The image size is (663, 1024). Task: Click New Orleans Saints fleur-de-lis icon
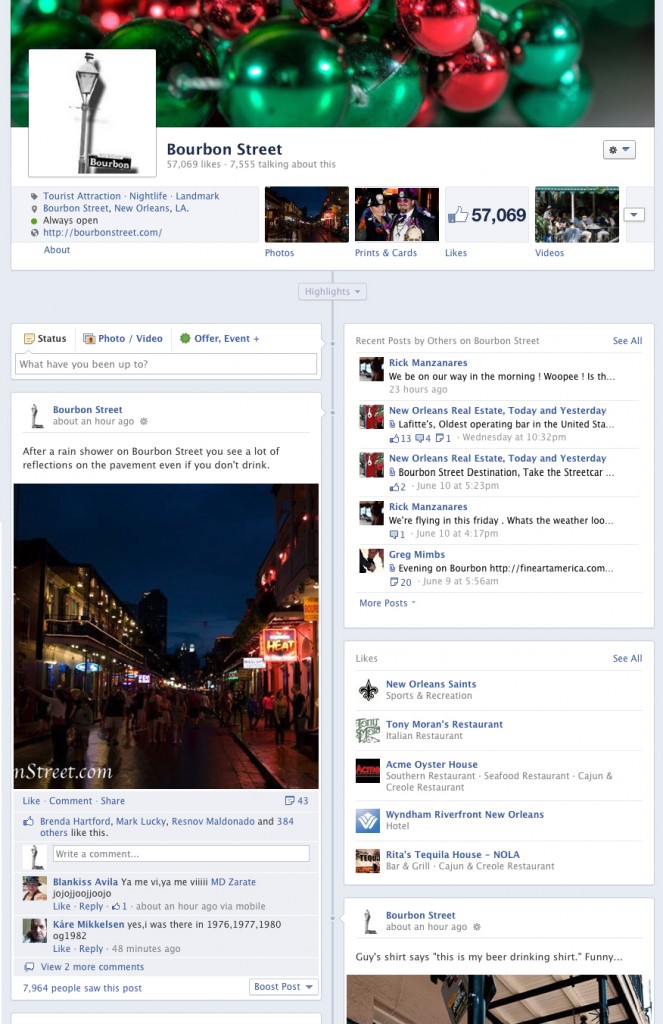pos(368,690)
